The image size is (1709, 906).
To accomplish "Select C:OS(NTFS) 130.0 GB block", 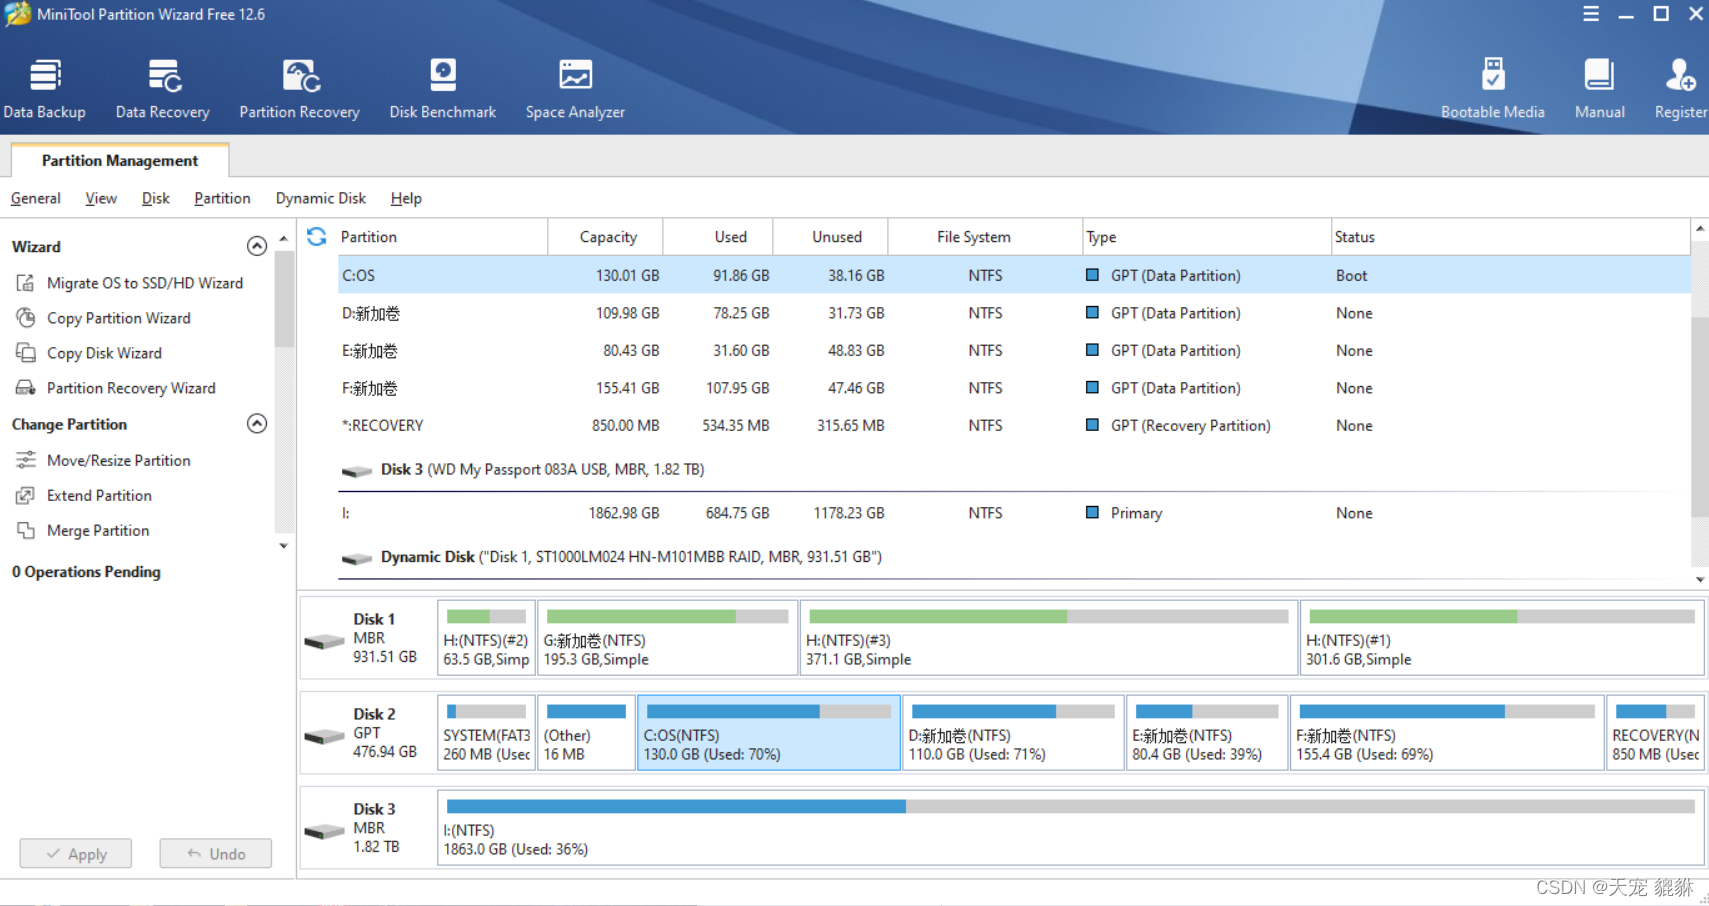I will coord(769,732).
